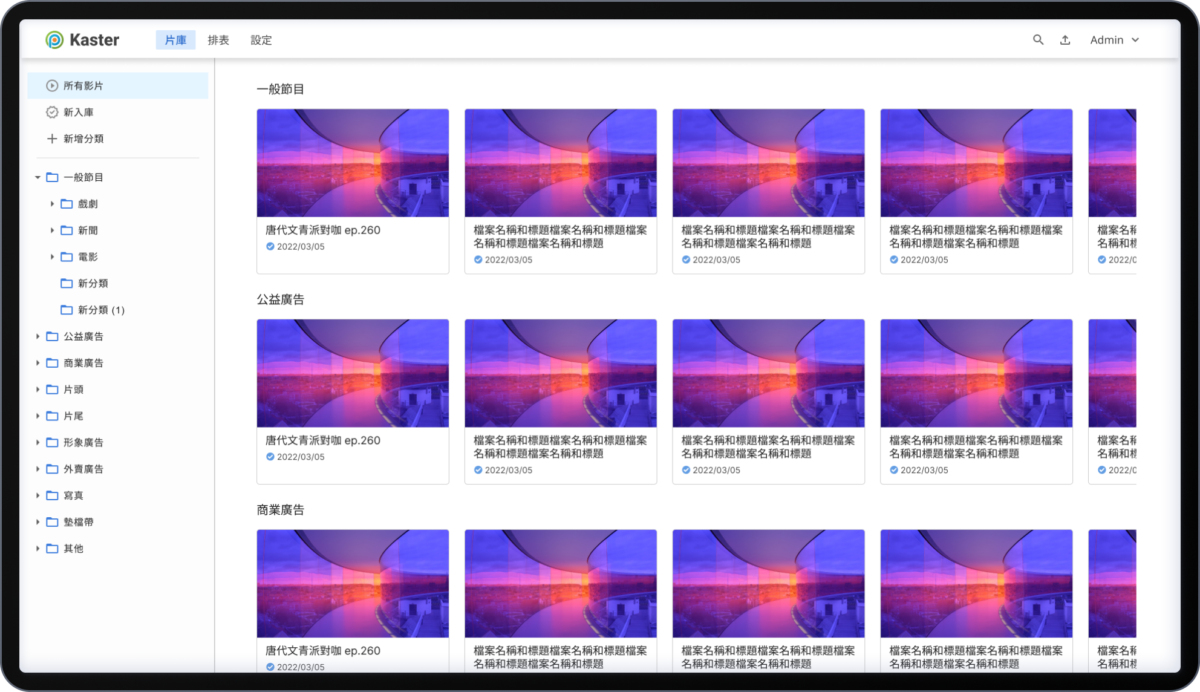Click the 商業廣告 folder icon in sidebar
The image size is (1200, 692).
[x=52, y=363]
